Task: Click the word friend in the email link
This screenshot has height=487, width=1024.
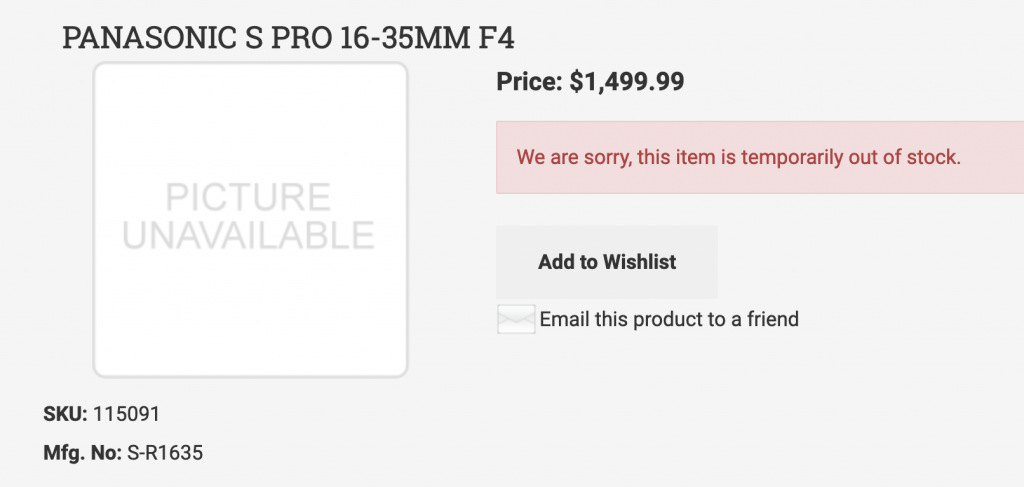Action: (772, 320)
